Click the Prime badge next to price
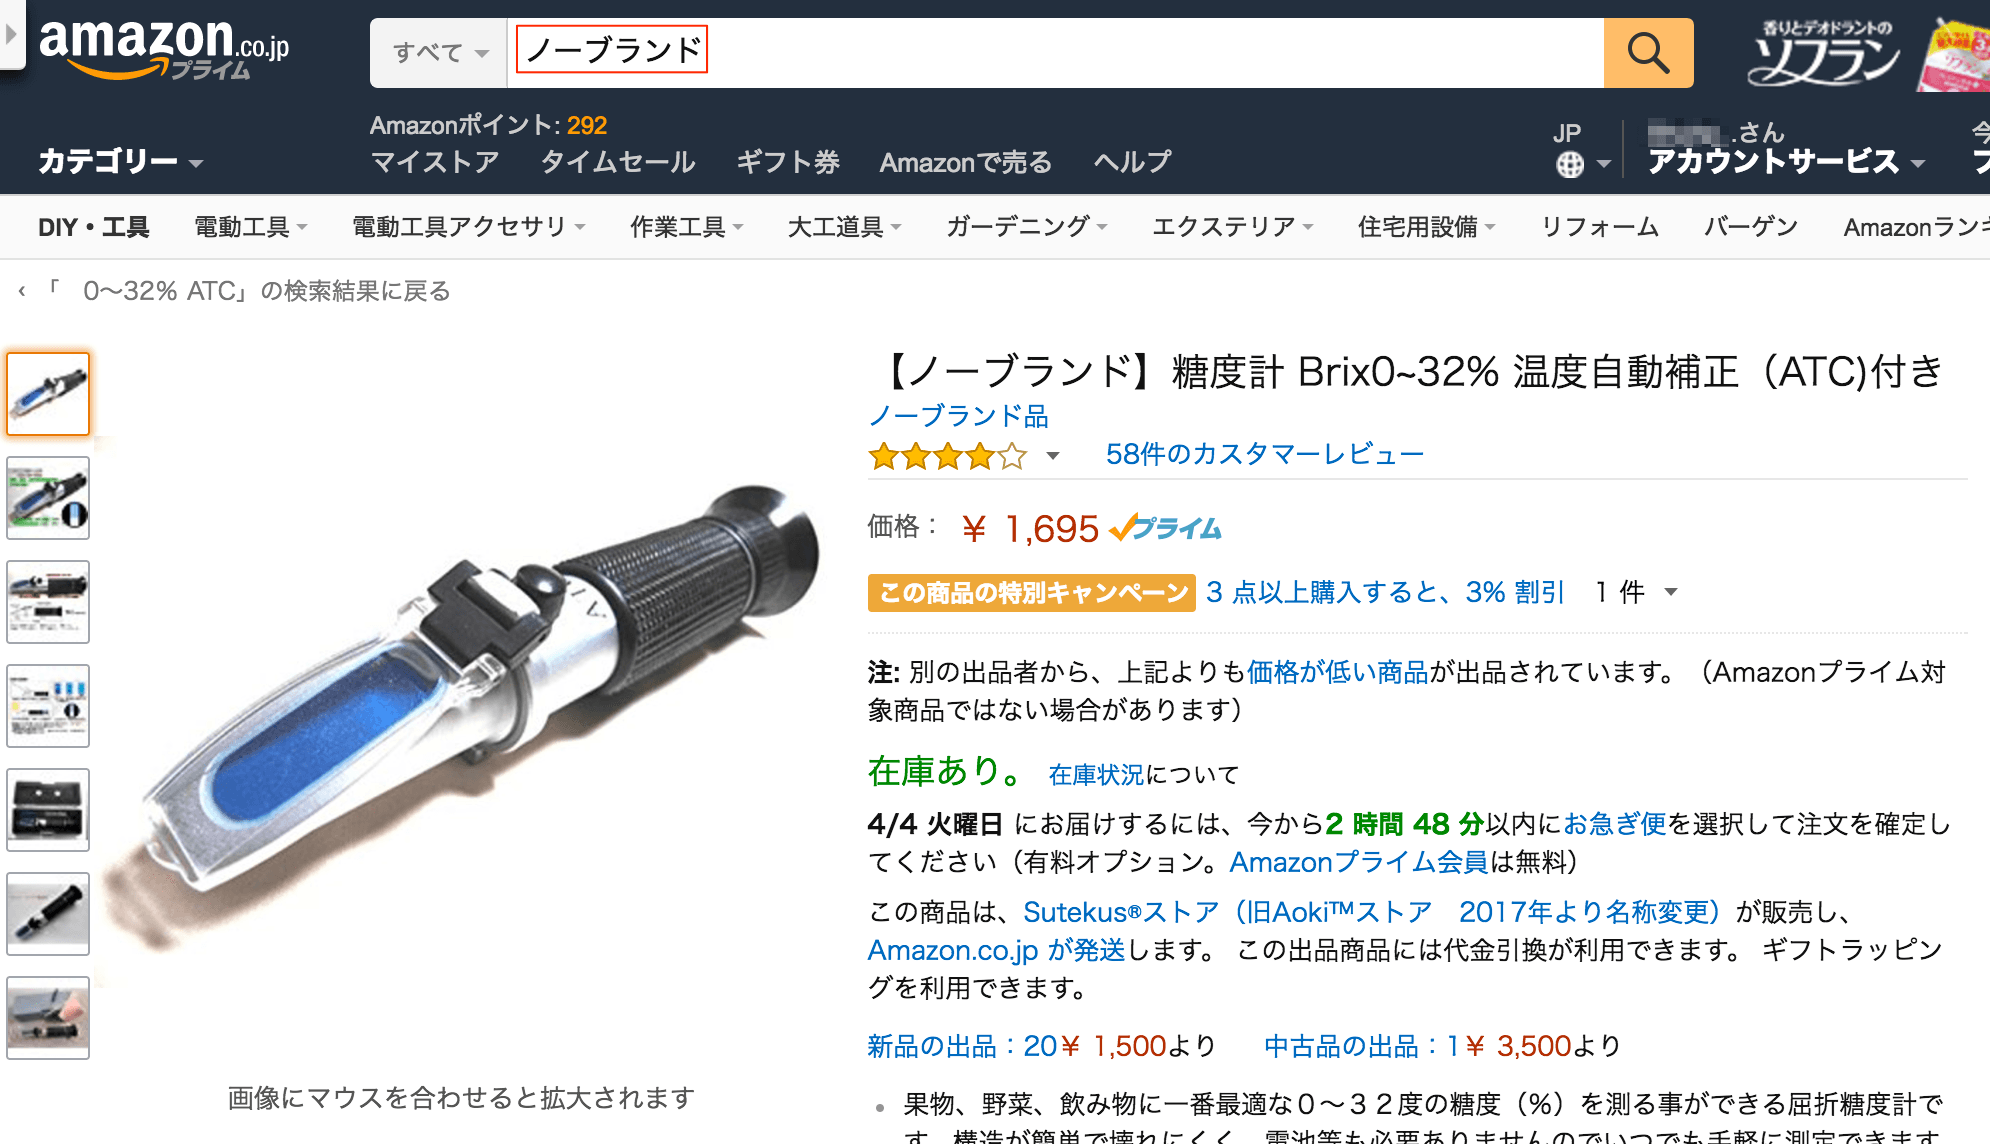This screenshot has width=1990, height=1144. 1165,528
